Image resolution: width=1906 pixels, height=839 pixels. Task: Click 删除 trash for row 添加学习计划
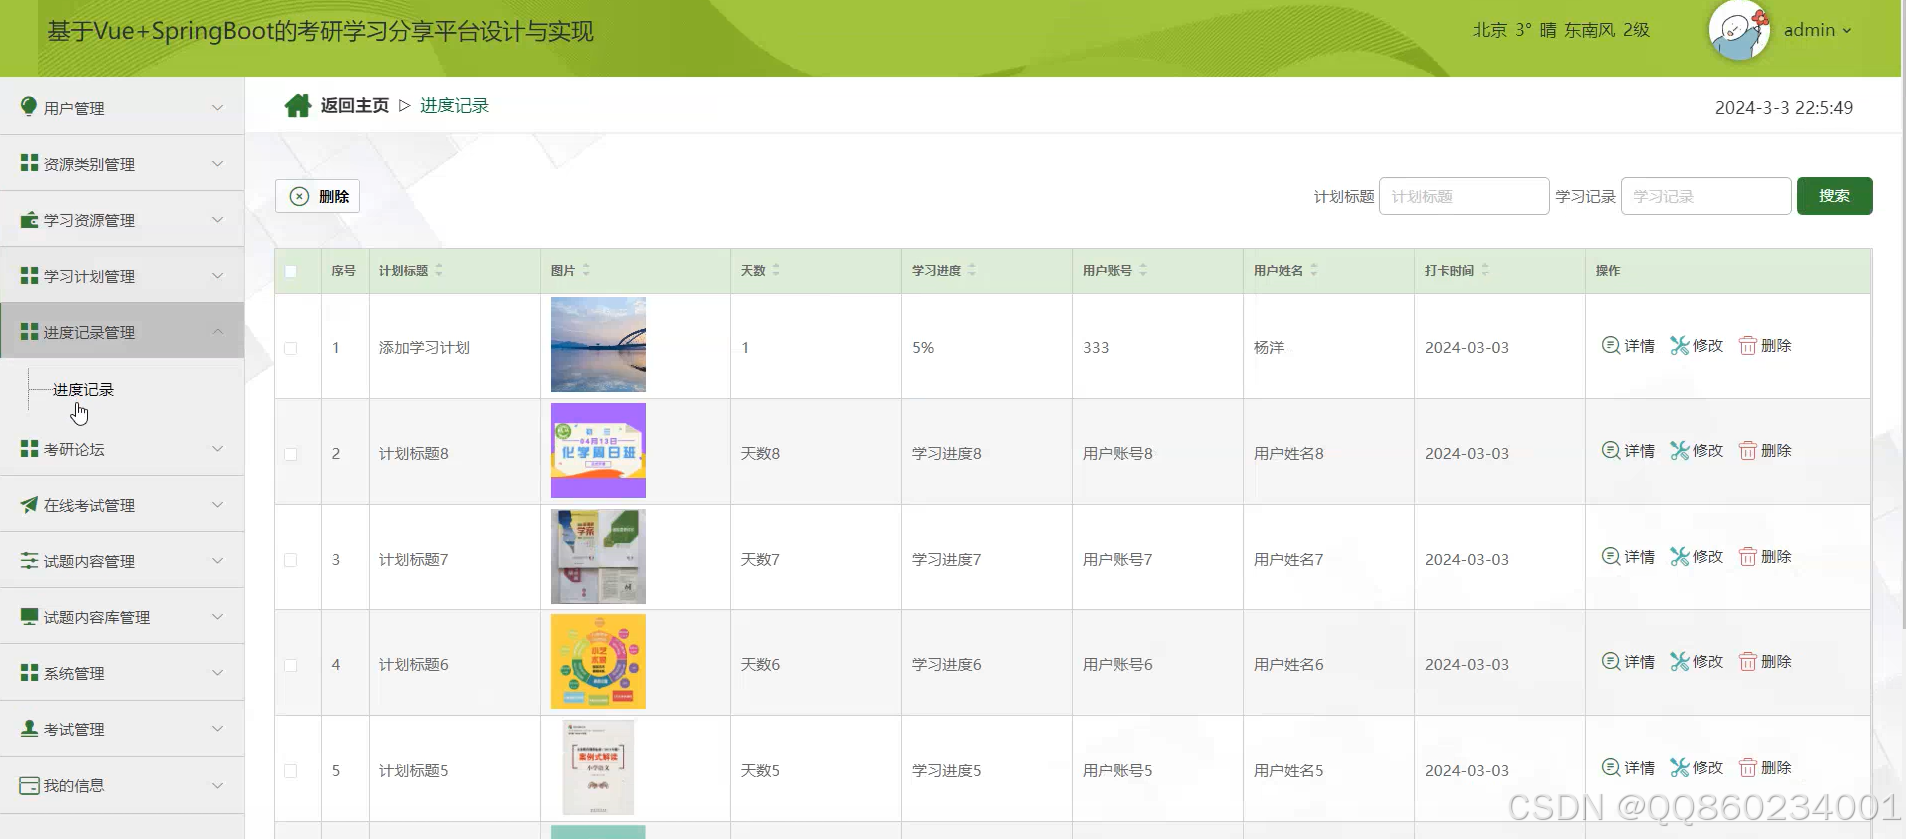pos(1765,345)
